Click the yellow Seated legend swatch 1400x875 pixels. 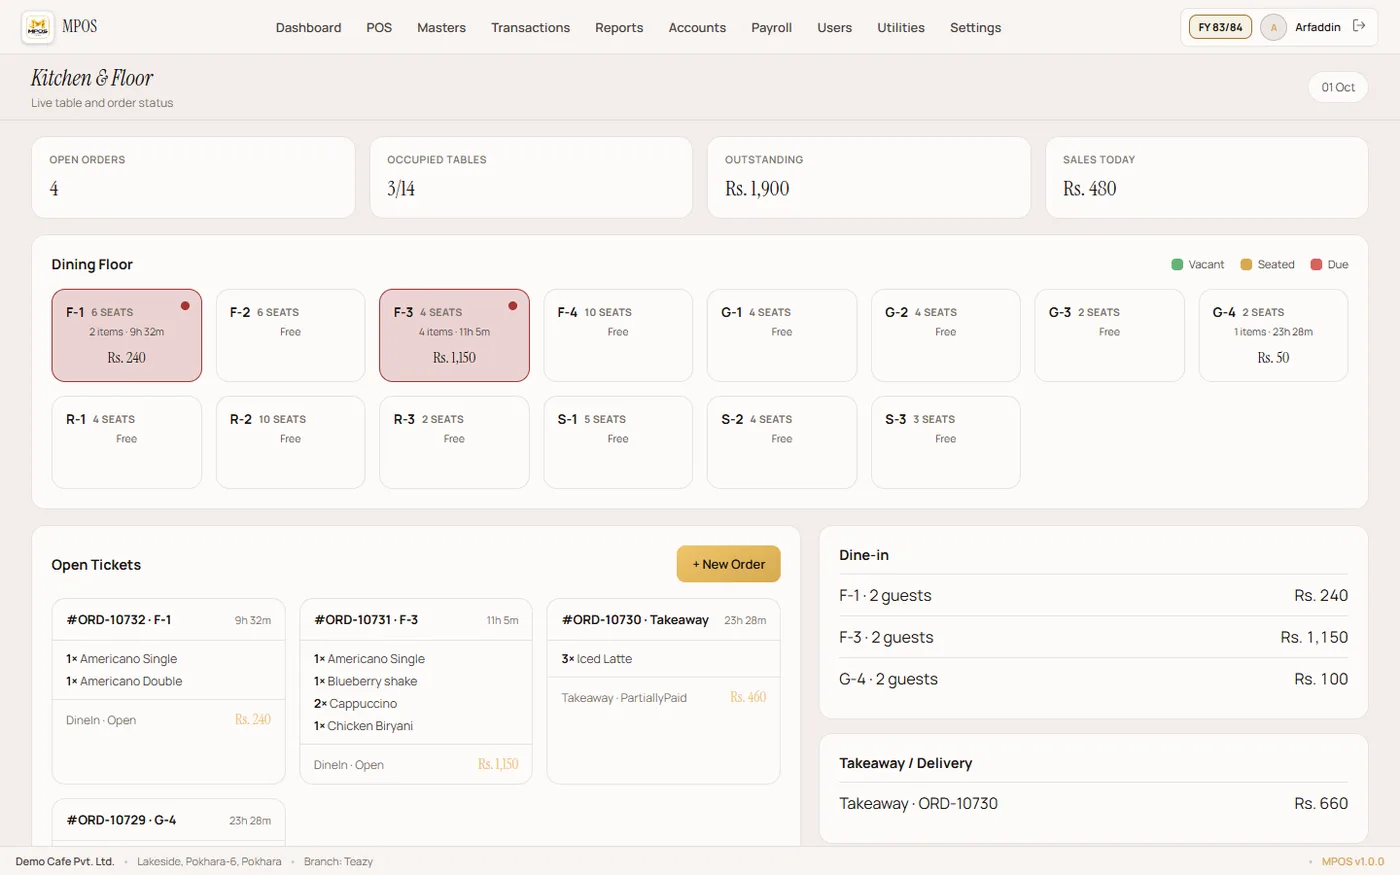[x=1246, y=264]
